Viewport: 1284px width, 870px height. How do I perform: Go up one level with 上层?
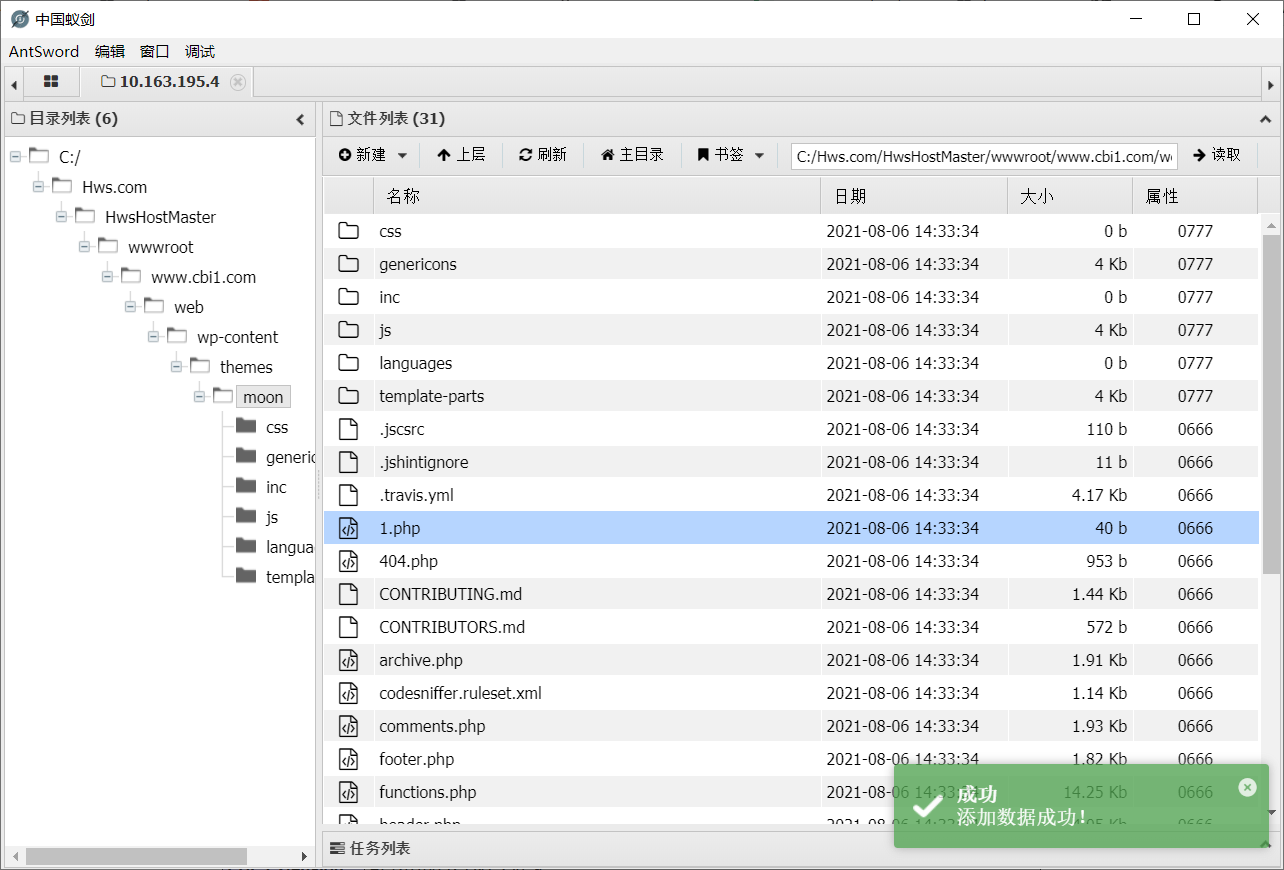coord(461,155)
